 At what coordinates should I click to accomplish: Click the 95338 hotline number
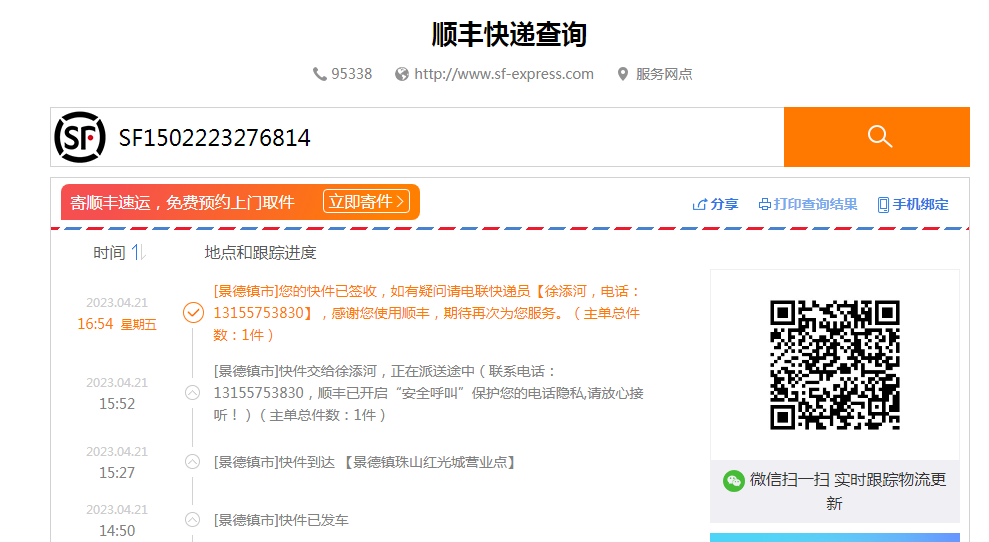click(x=351, y=74)
